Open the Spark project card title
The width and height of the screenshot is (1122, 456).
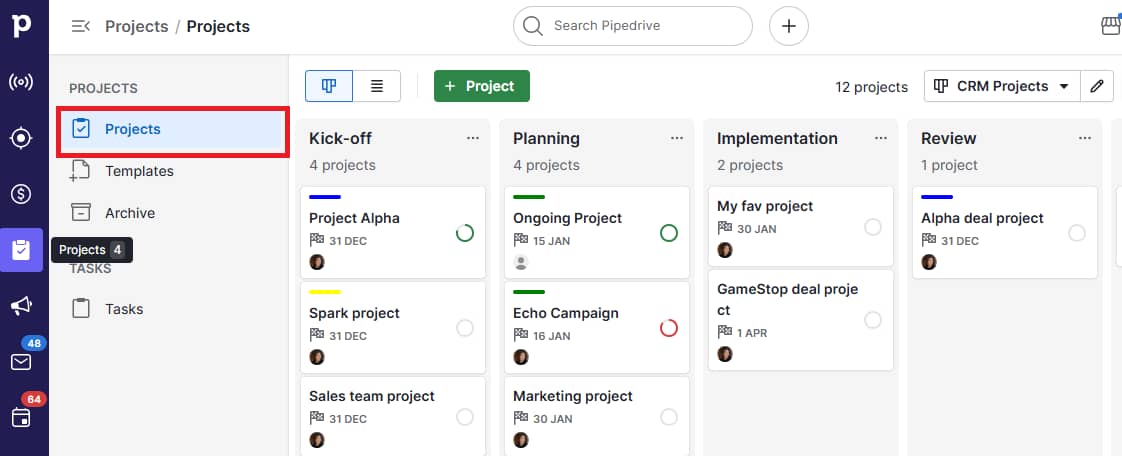[x=354, y=314]
